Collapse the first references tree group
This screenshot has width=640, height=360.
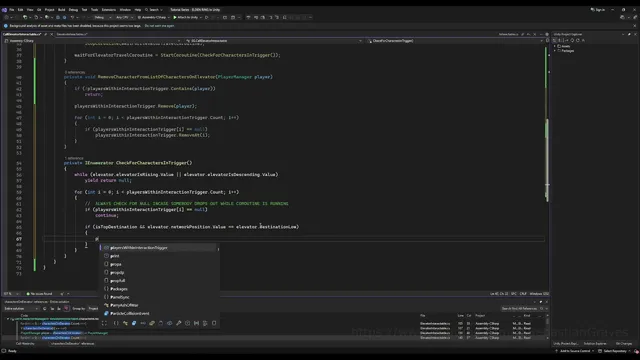pos(7,319)
